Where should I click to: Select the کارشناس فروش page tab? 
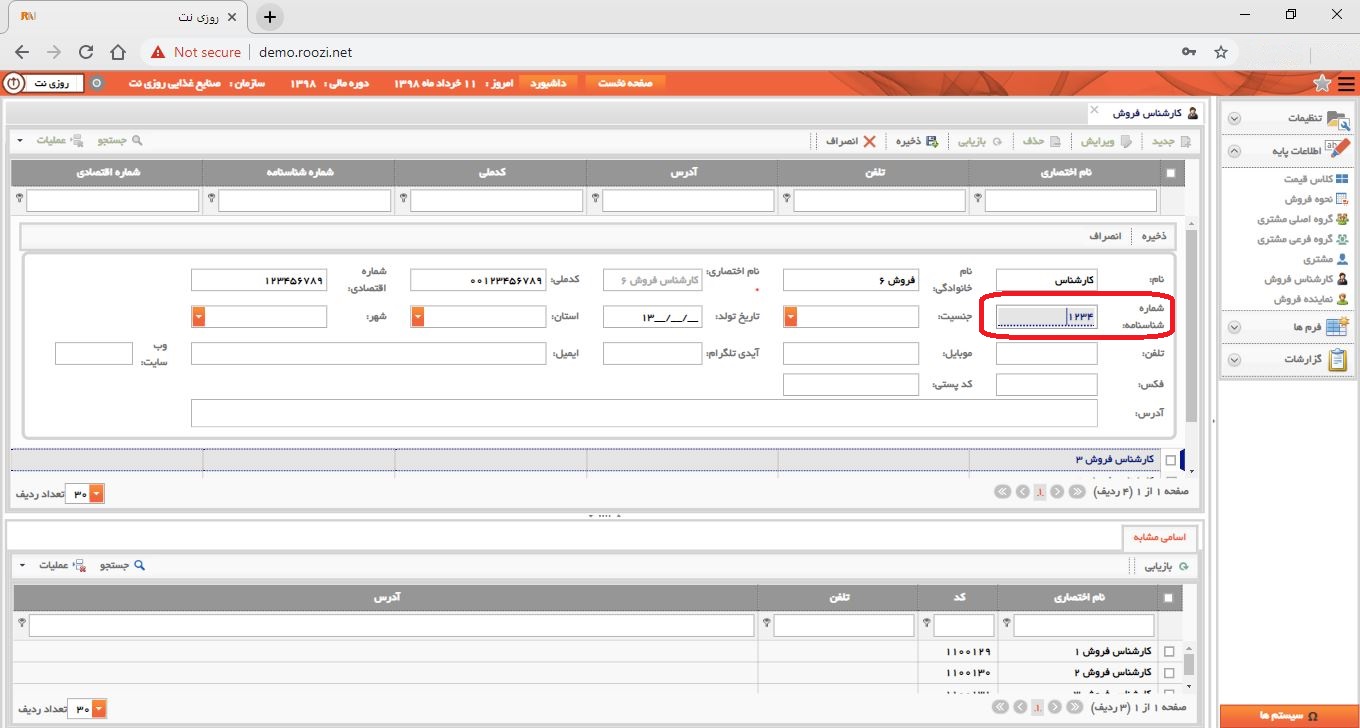pyautogui.click(x=1154, y=114)
